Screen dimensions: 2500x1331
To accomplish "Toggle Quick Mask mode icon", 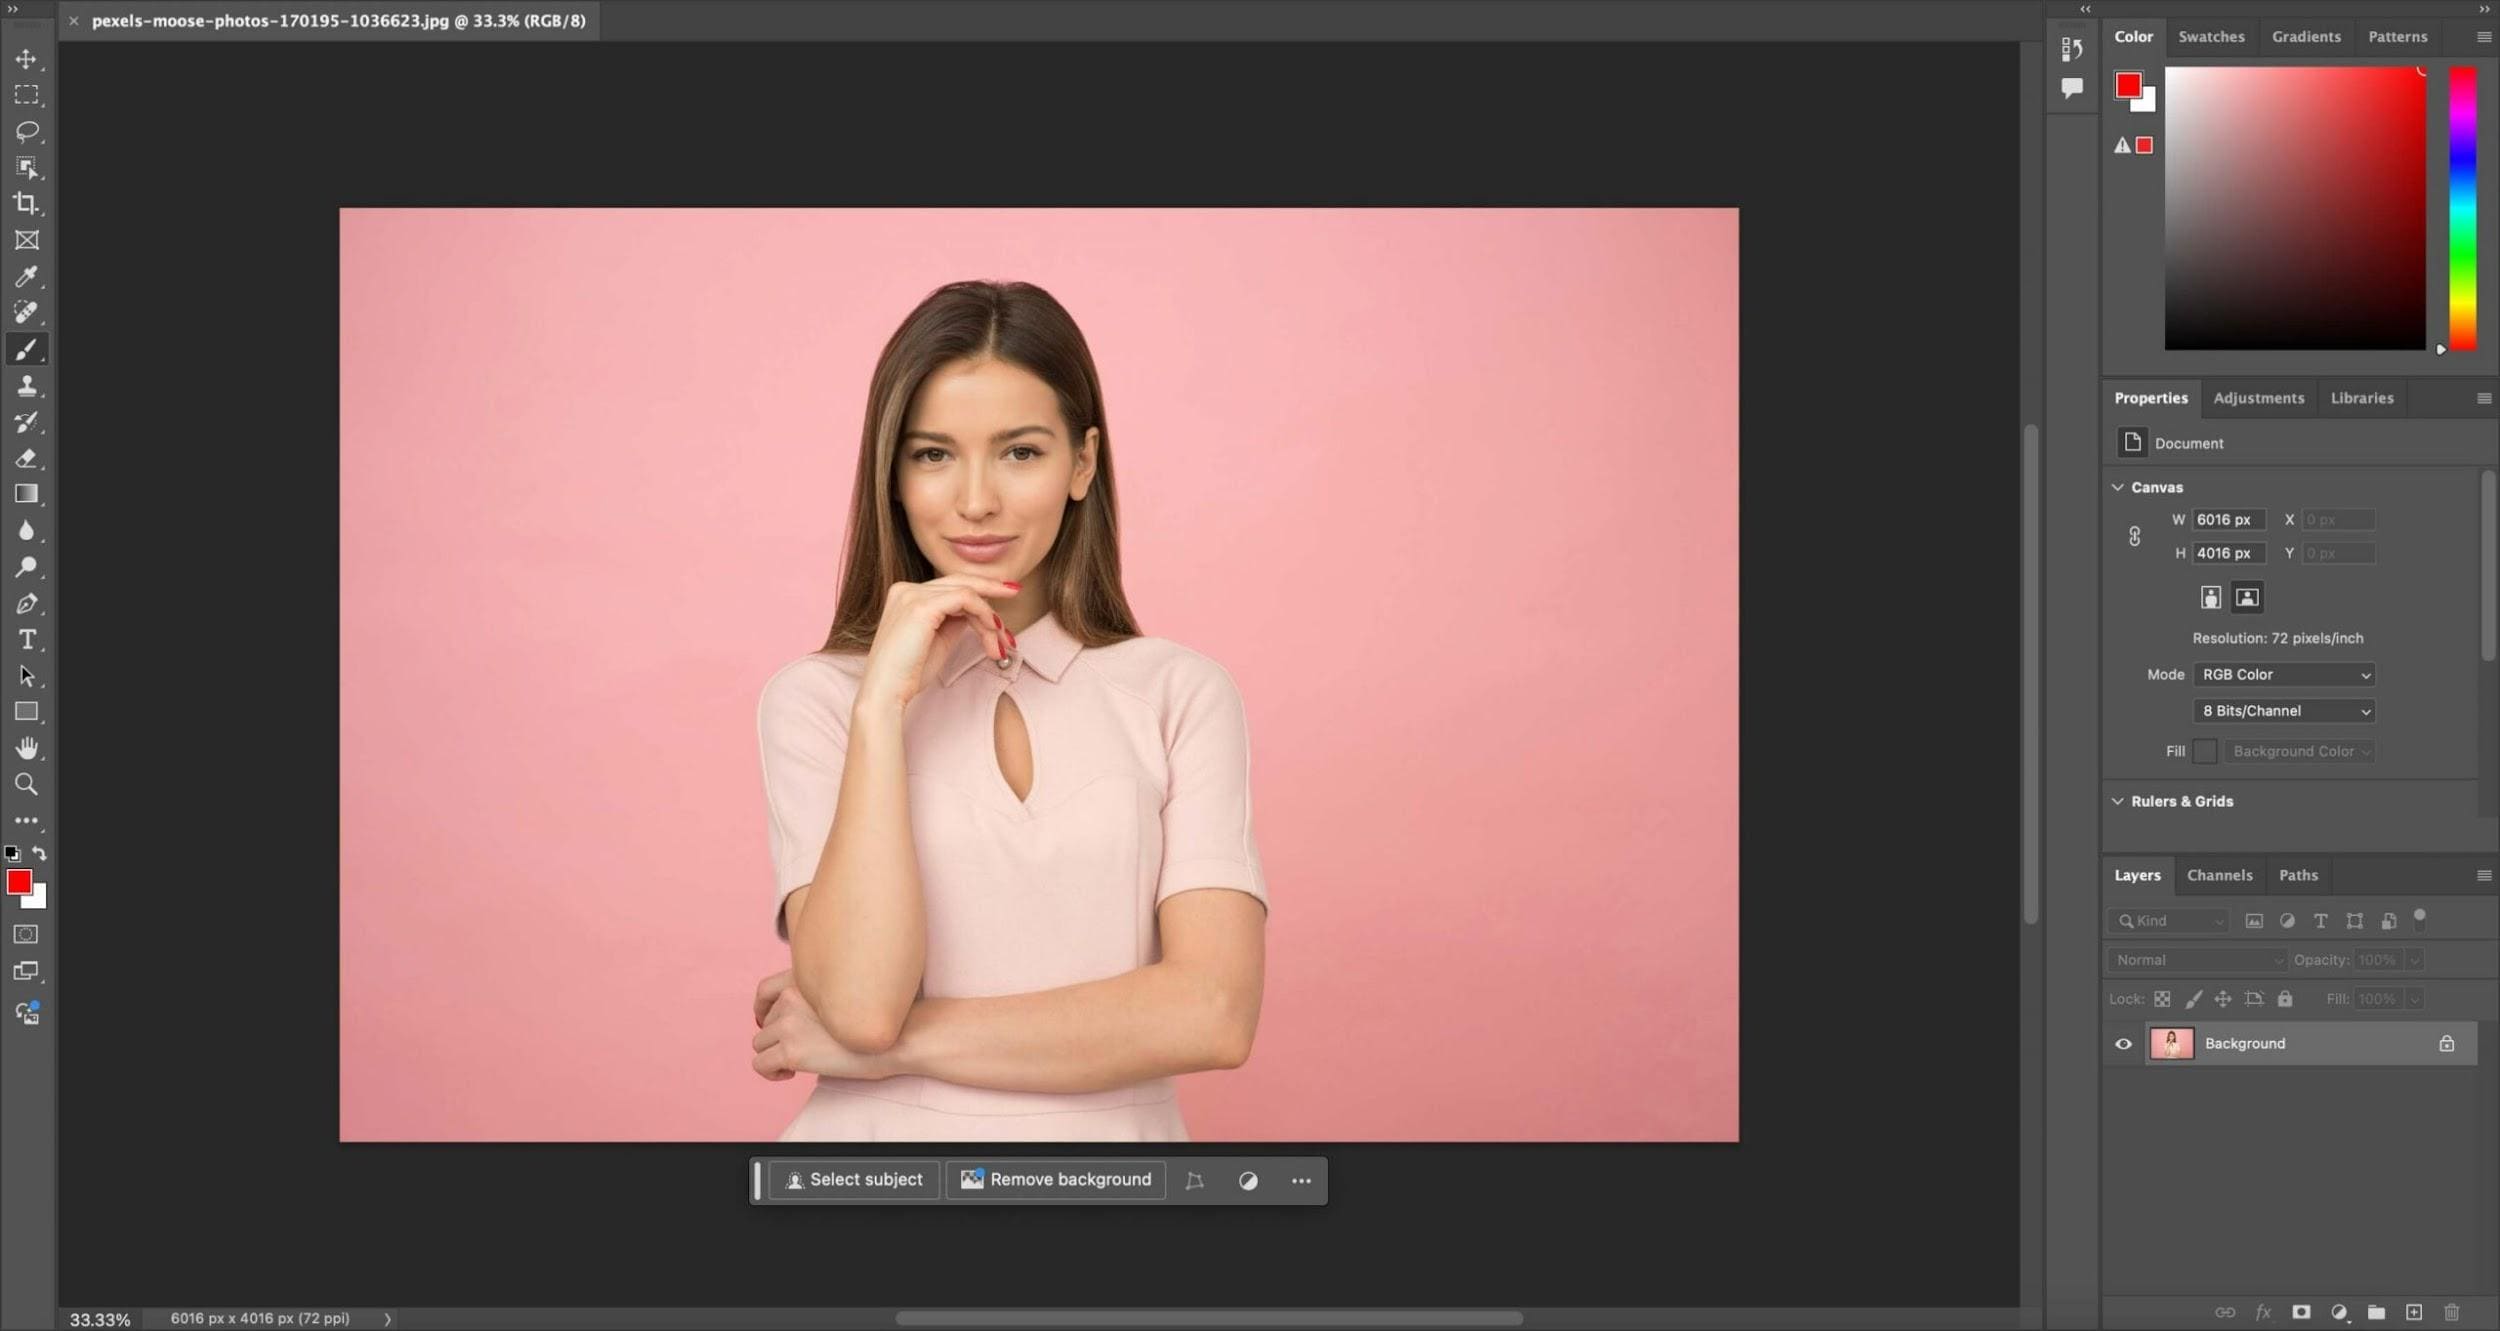I will click(x=26, y=934).
